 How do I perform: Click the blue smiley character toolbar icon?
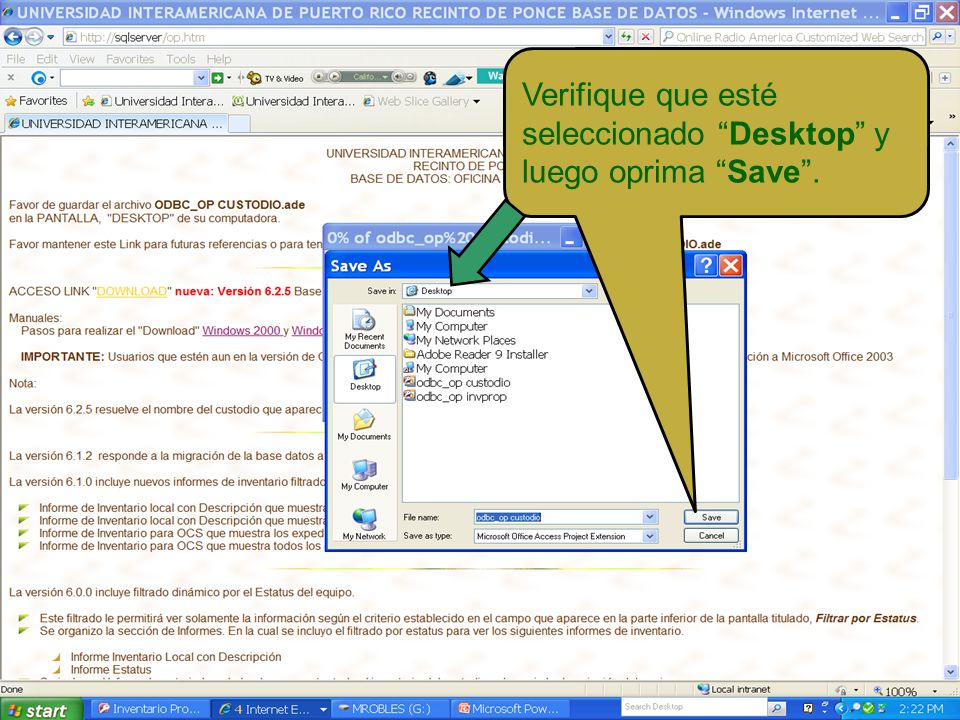coord(430,78)
